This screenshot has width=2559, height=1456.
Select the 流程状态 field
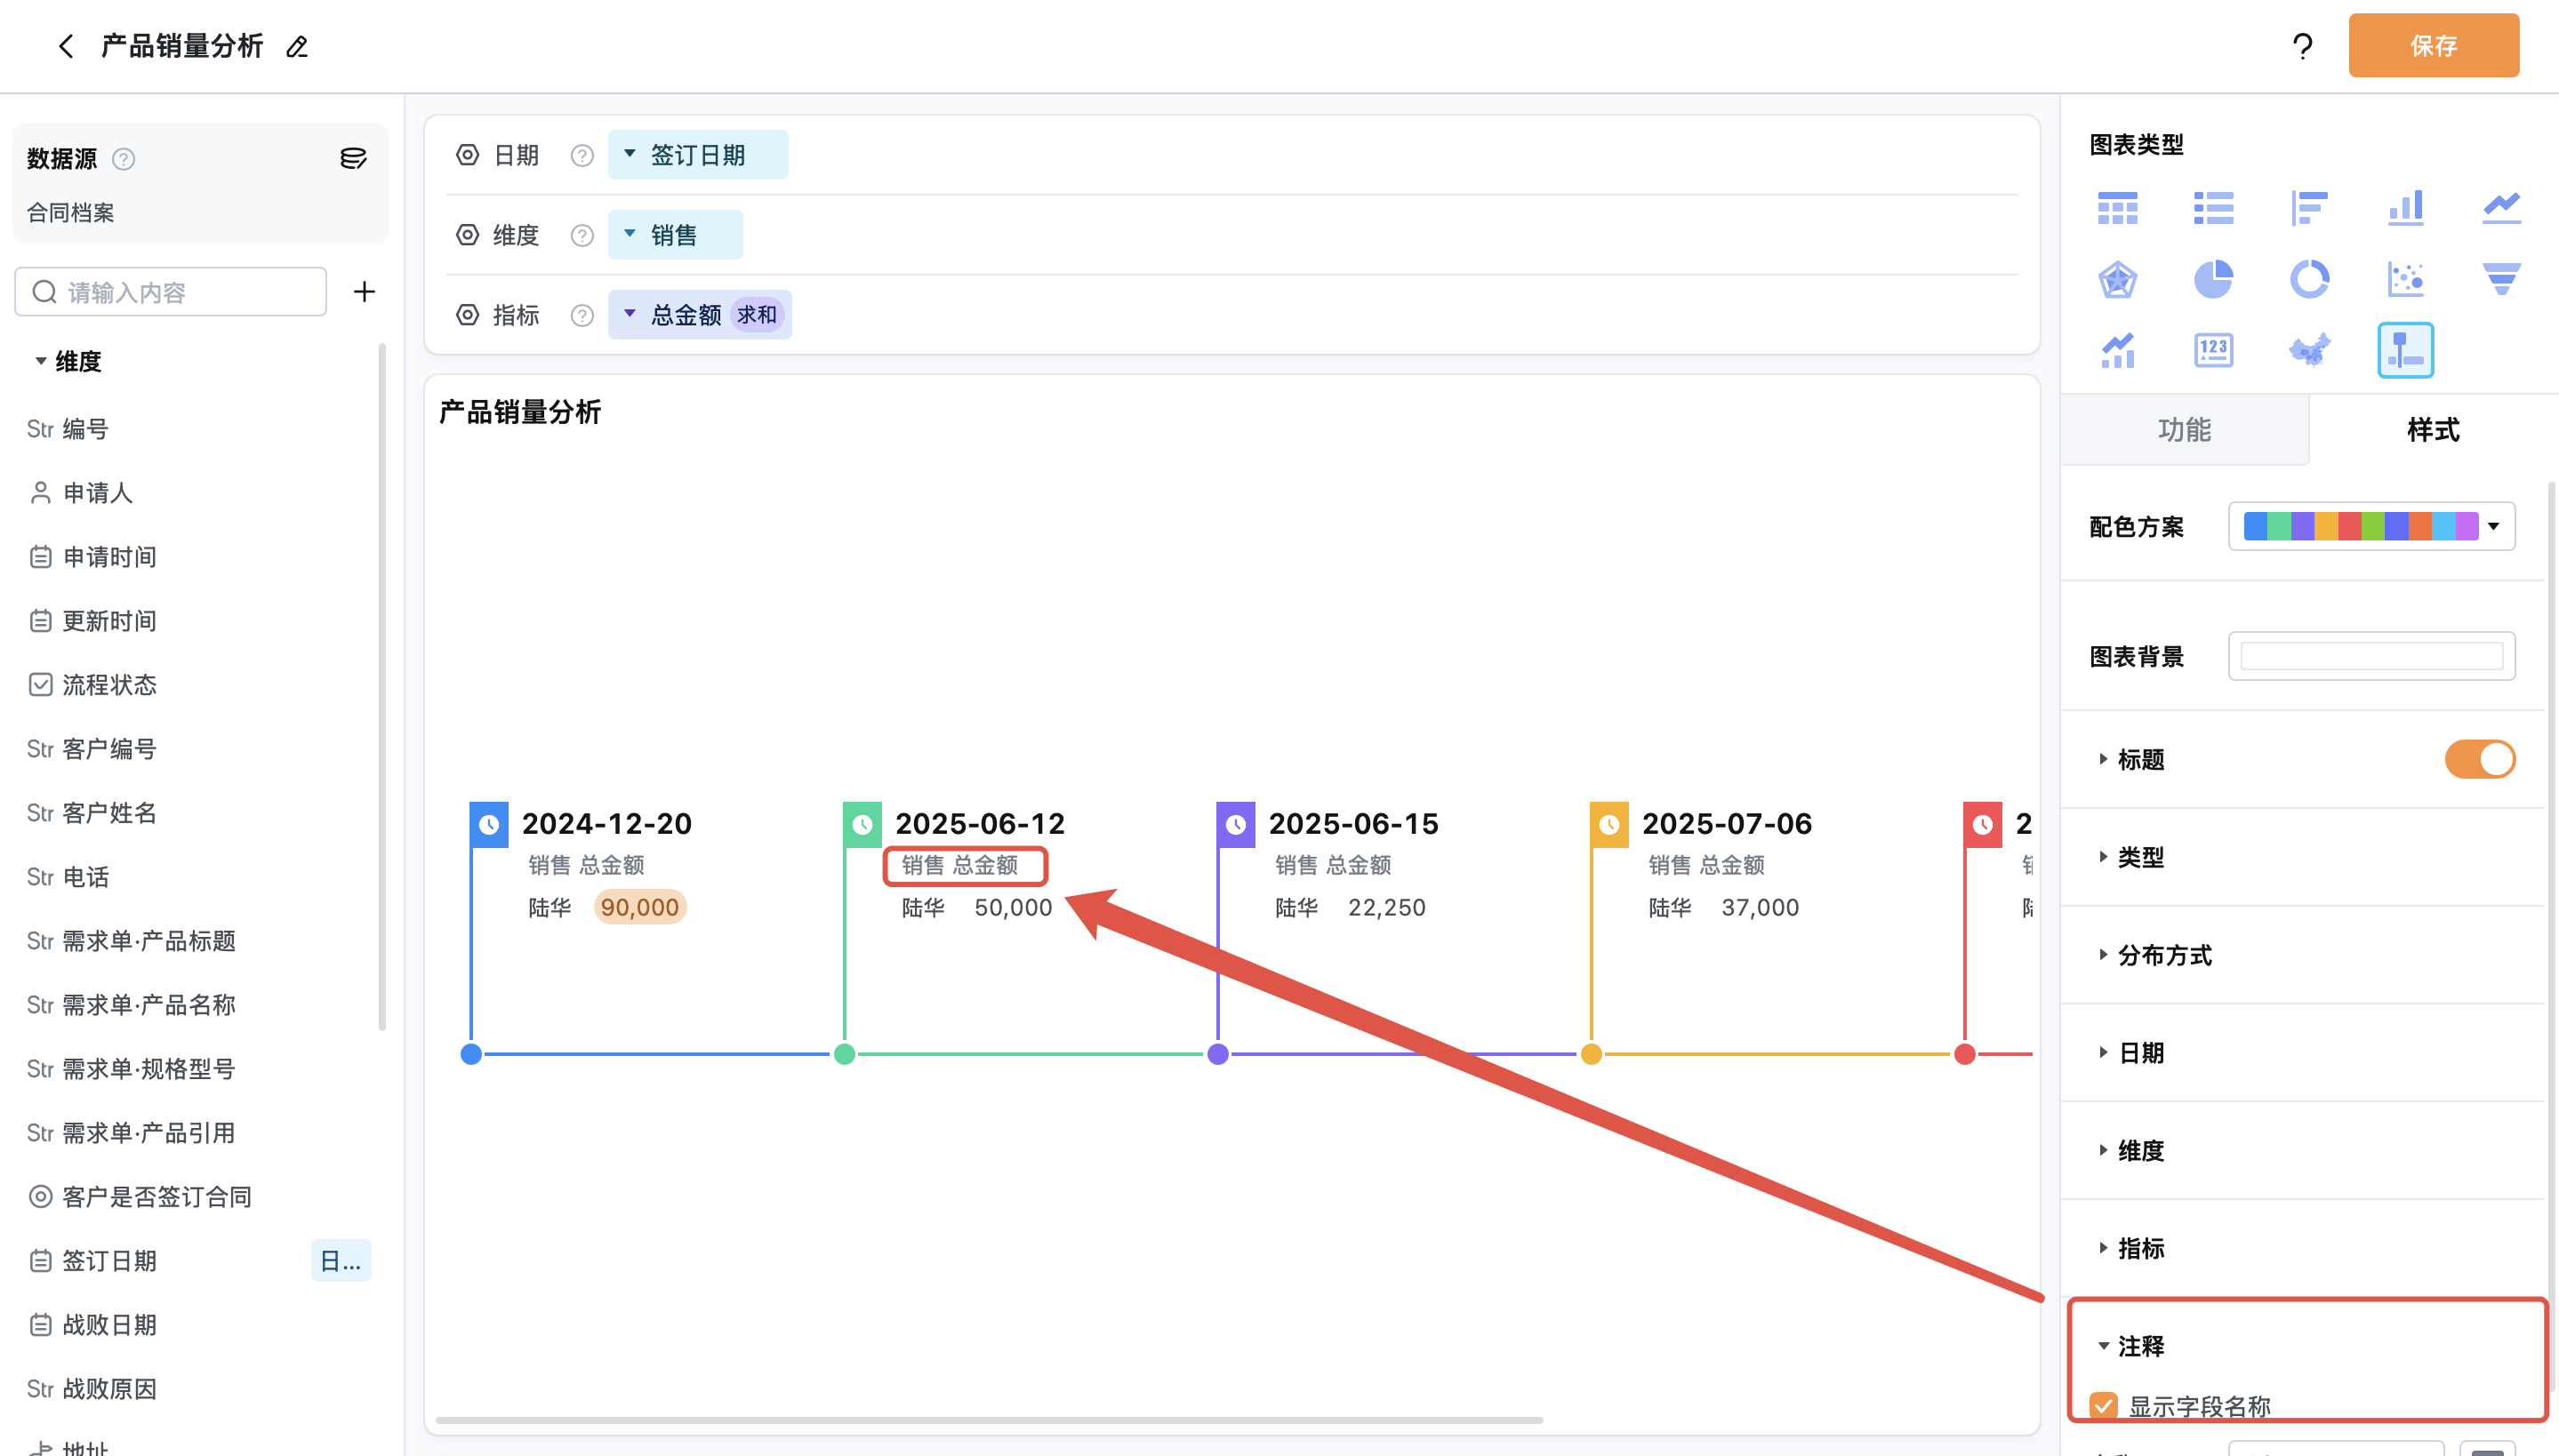(x=110, y=685)
